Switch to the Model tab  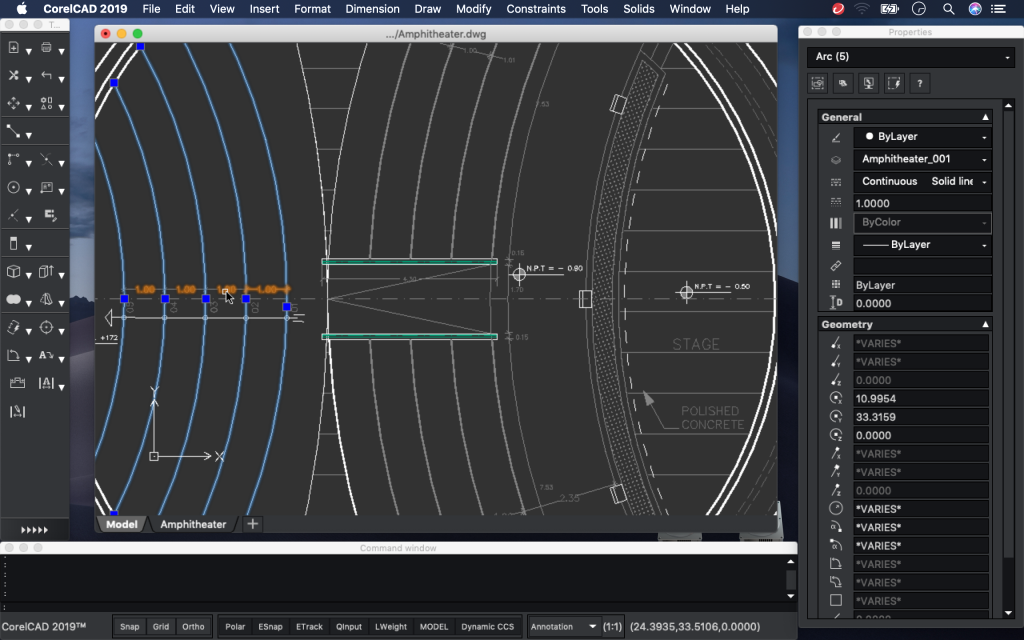121,524
